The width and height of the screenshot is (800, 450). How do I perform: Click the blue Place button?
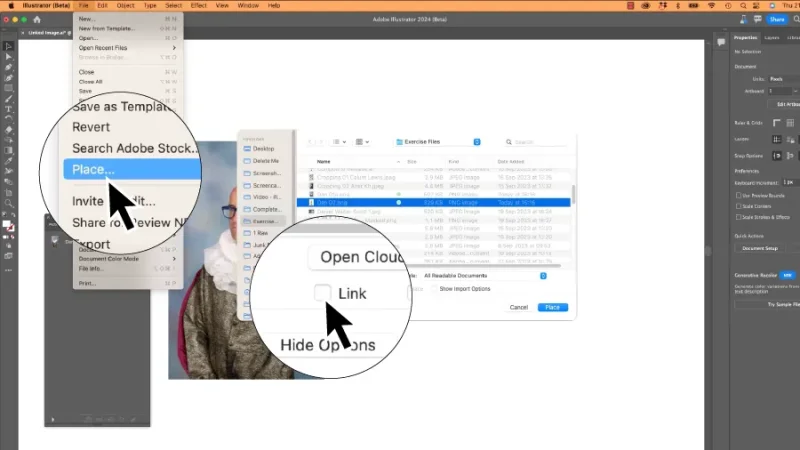click(553, 307)
